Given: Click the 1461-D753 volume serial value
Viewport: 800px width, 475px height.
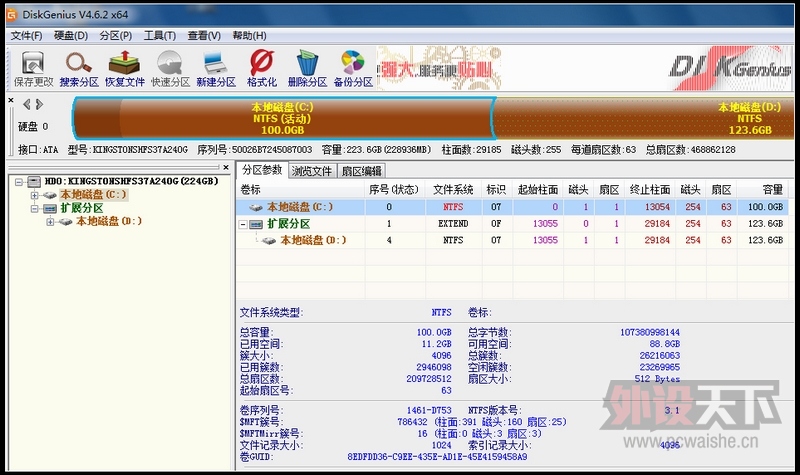Looking at the screenshot, I should 429,410.
